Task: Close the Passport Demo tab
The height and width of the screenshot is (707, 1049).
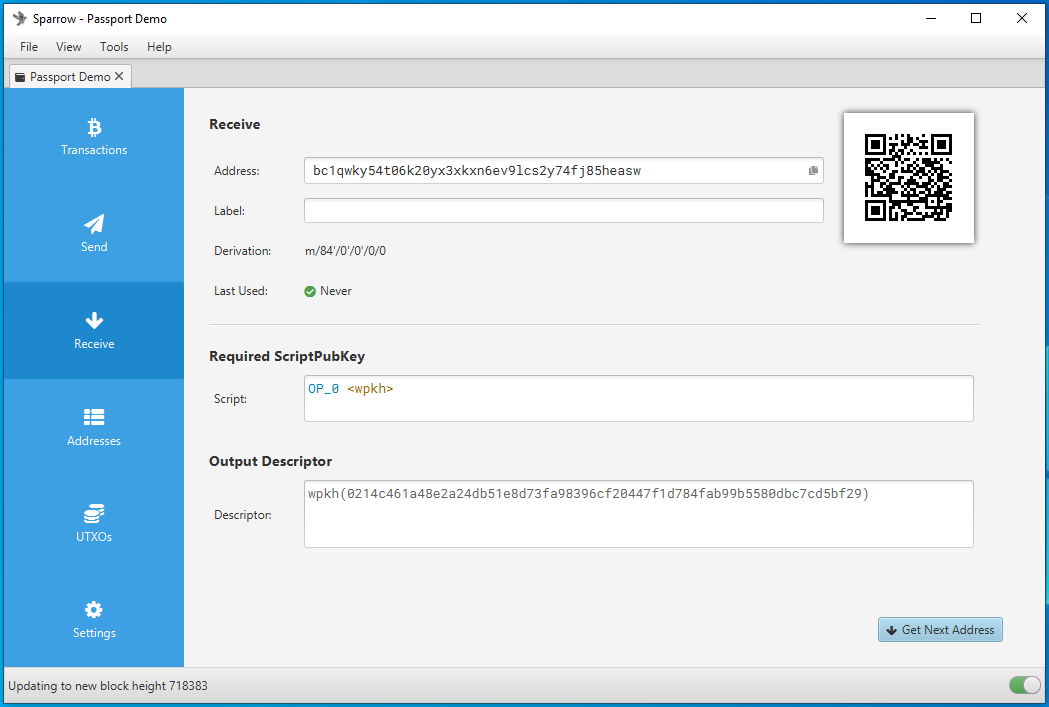Action: 119,76
